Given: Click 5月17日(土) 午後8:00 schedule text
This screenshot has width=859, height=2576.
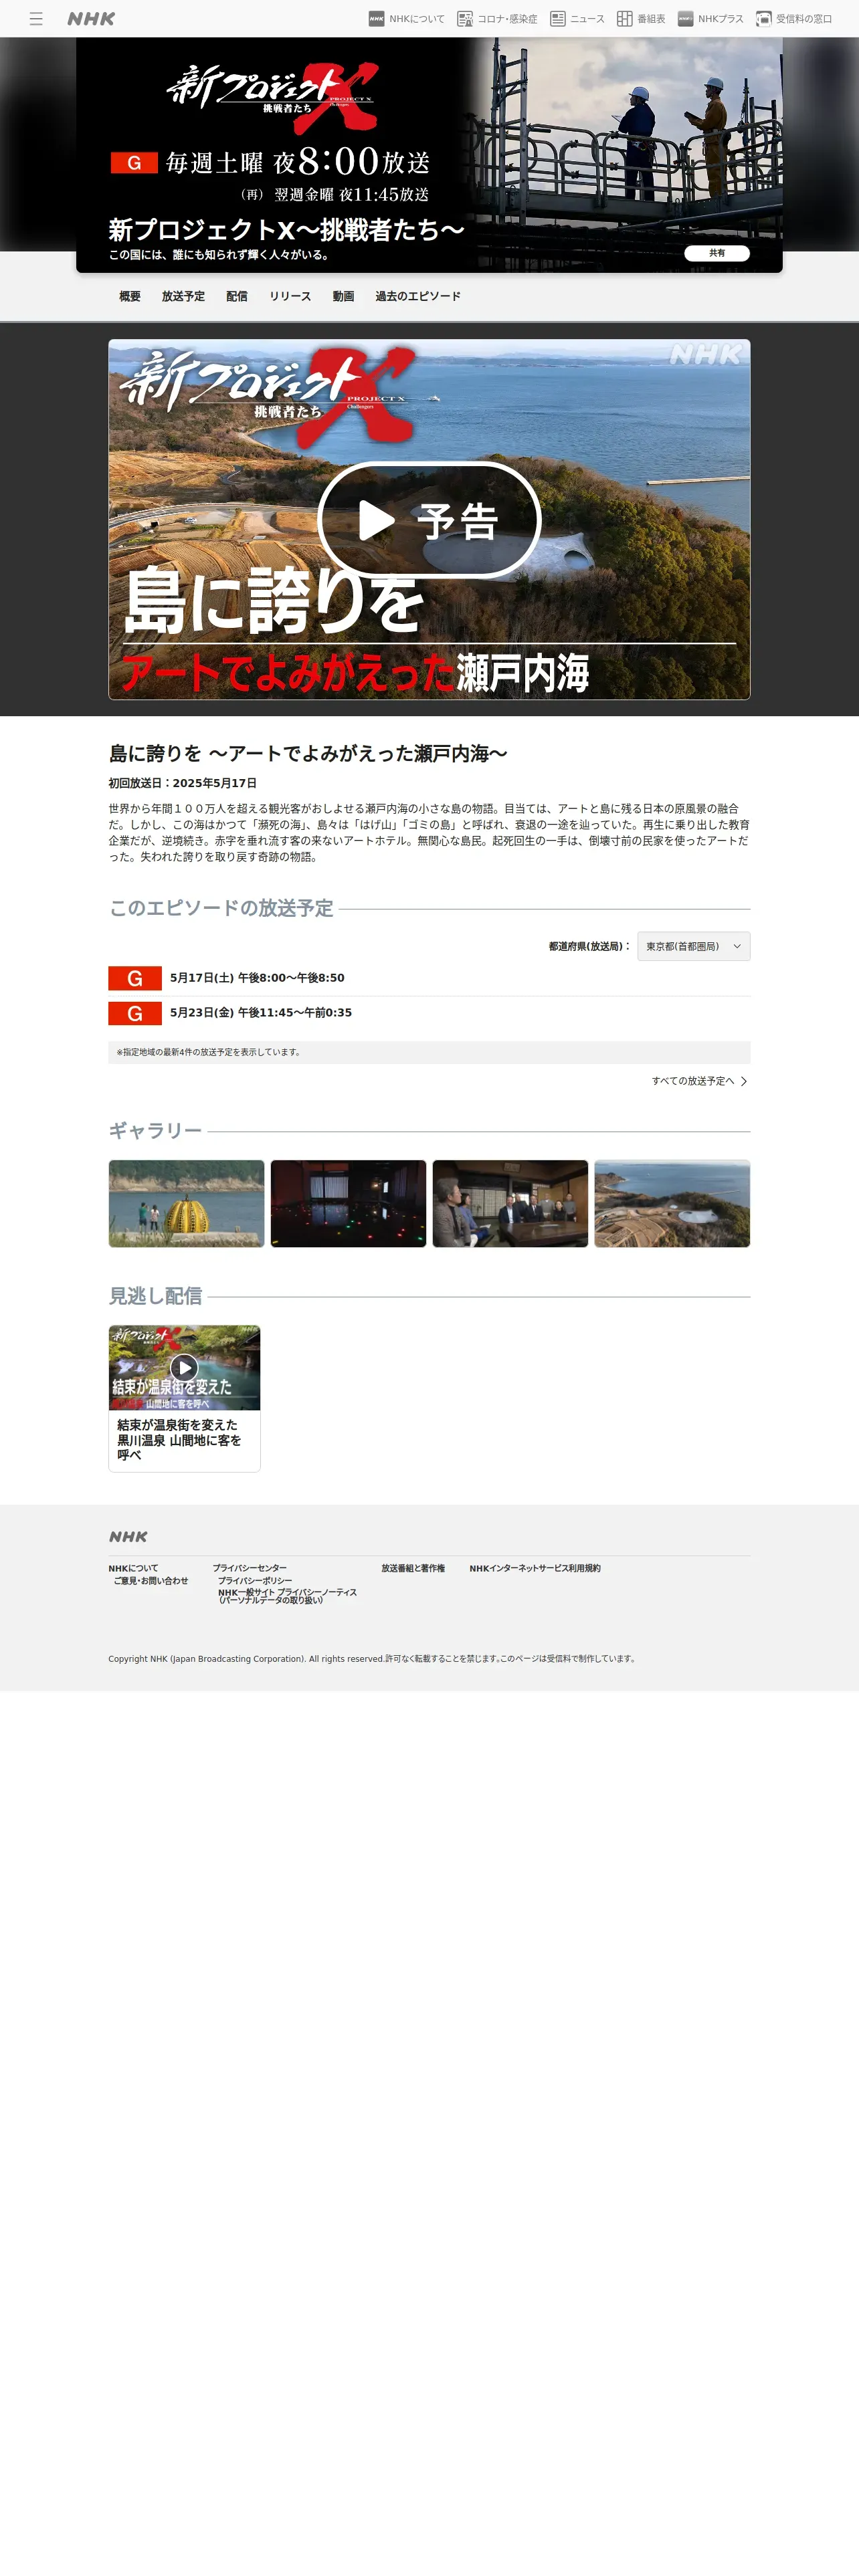Looking at the screenshot, I should coord(257,978).
